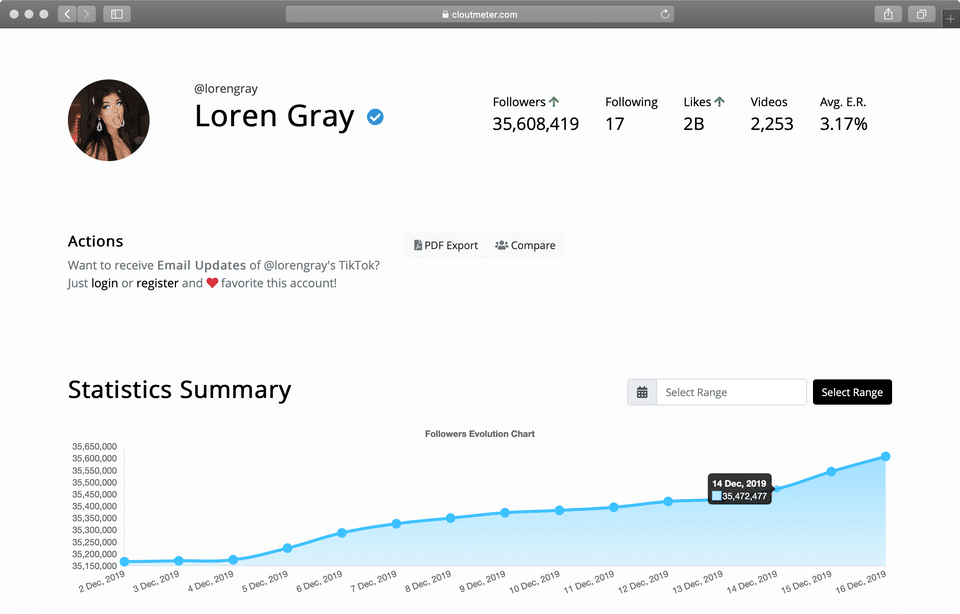
Task: Select the 9 Dec, 2019 data point
Action: tap(504, 512)
